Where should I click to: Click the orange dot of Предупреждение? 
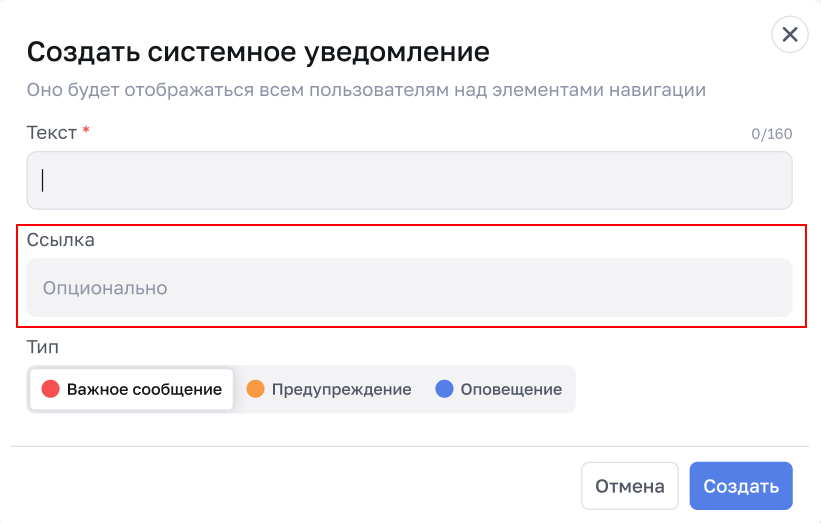pos(255,389)
